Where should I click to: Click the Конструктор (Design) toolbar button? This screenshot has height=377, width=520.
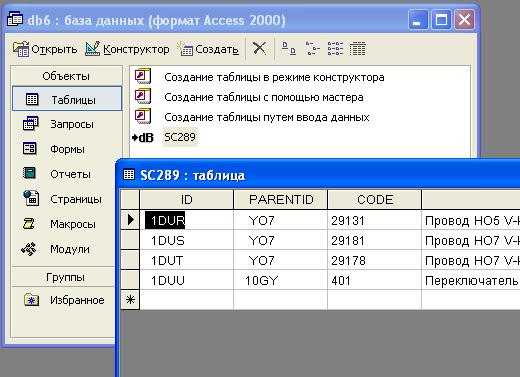(127, 49)
